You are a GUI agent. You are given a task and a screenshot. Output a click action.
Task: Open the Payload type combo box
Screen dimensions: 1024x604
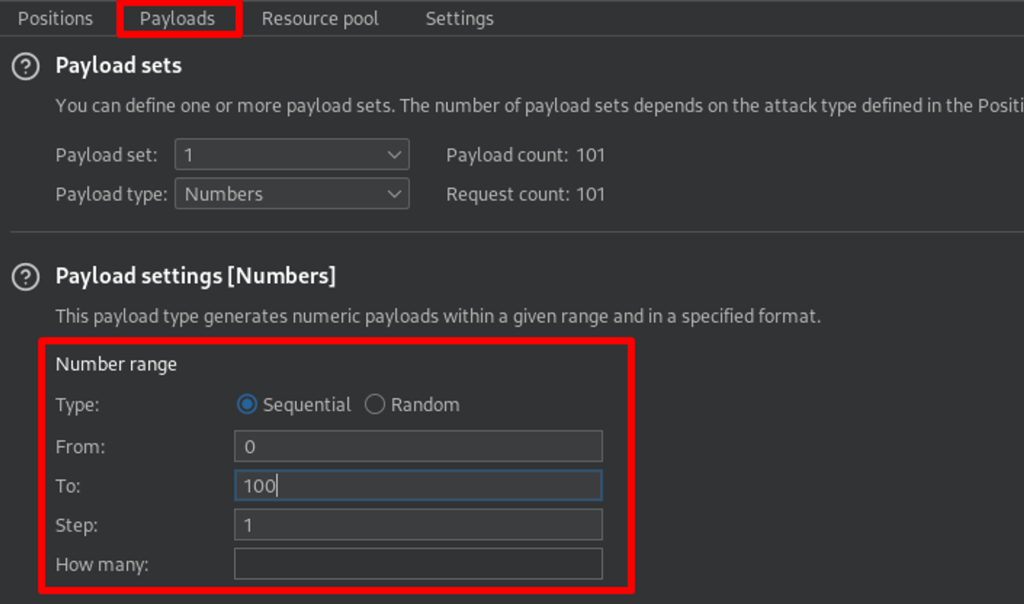(x=292, y=194)
